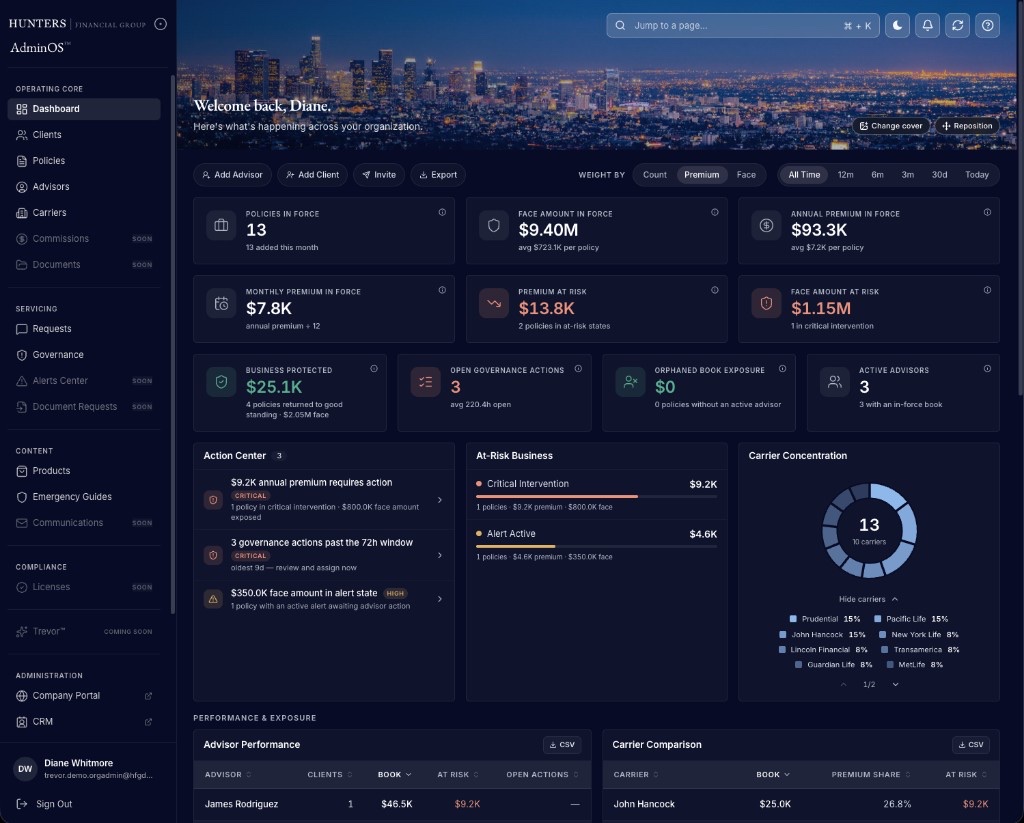
Task: Open info icon on Annual Premium In Force card
Action: tap(987, 212)
